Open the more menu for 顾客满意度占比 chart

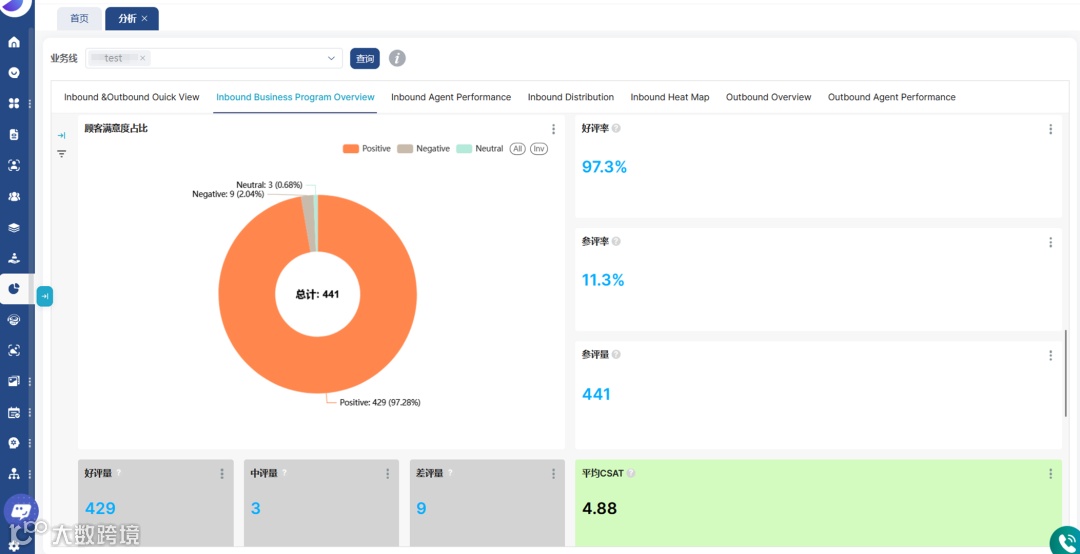tap(553, 129)
